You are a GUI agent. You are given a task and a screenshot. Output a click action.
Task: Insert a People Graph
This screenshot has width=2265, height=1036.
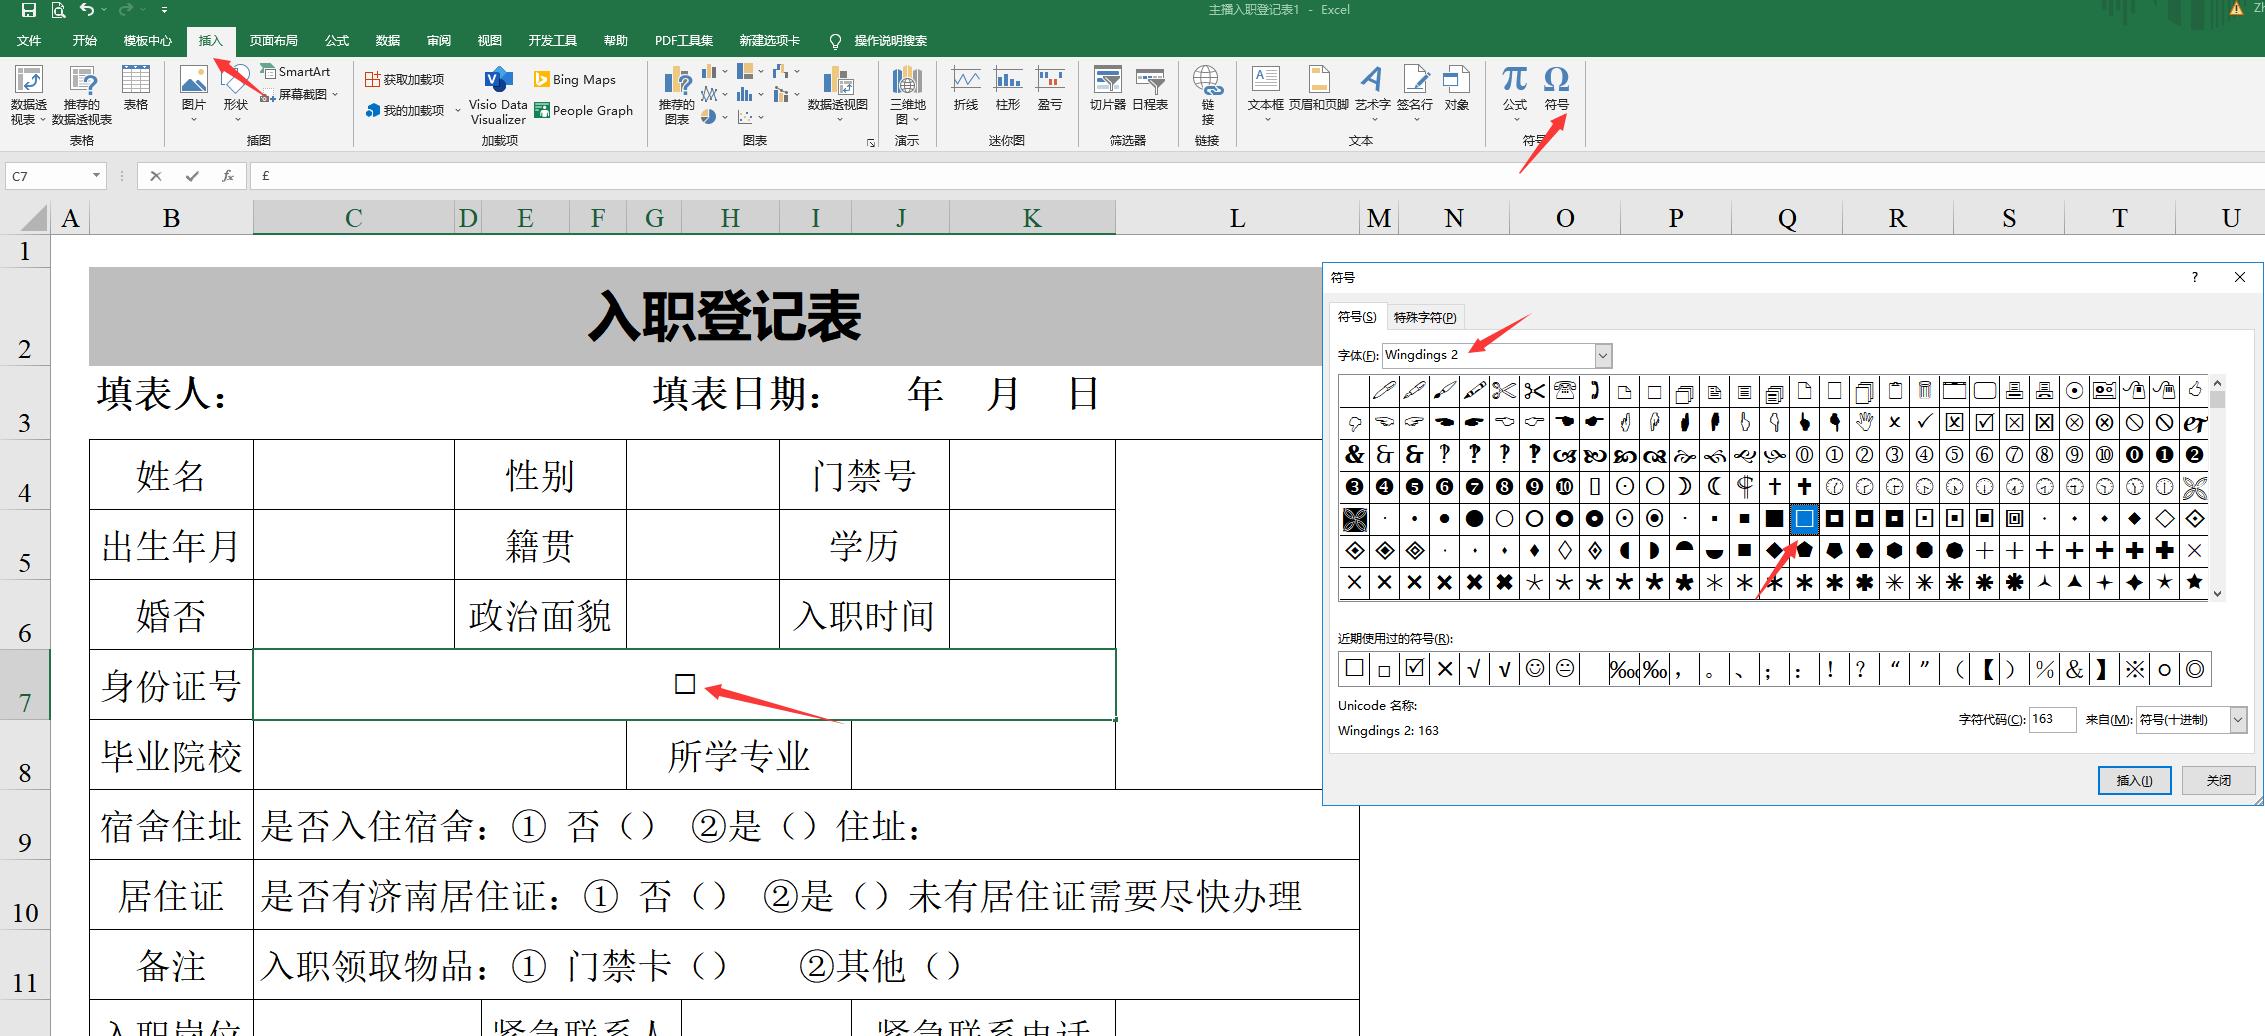(585, 111)
